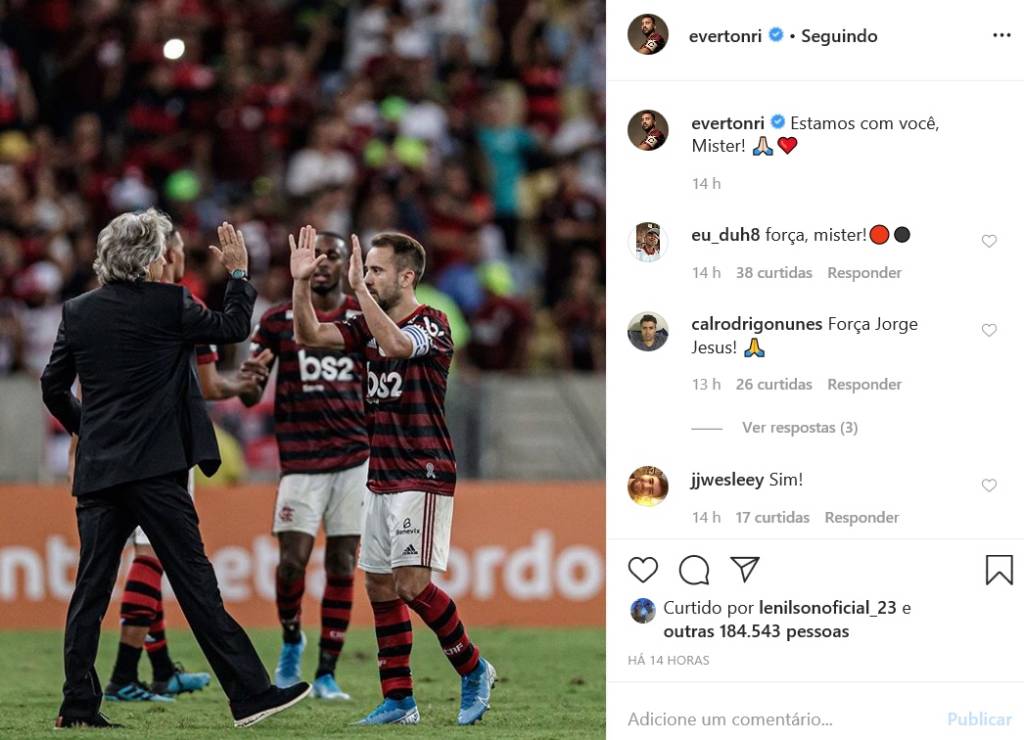Viewport: 1024px width, 740px height.
Task: Like calrodrigonunes comment heart
Action: (989, 330)
